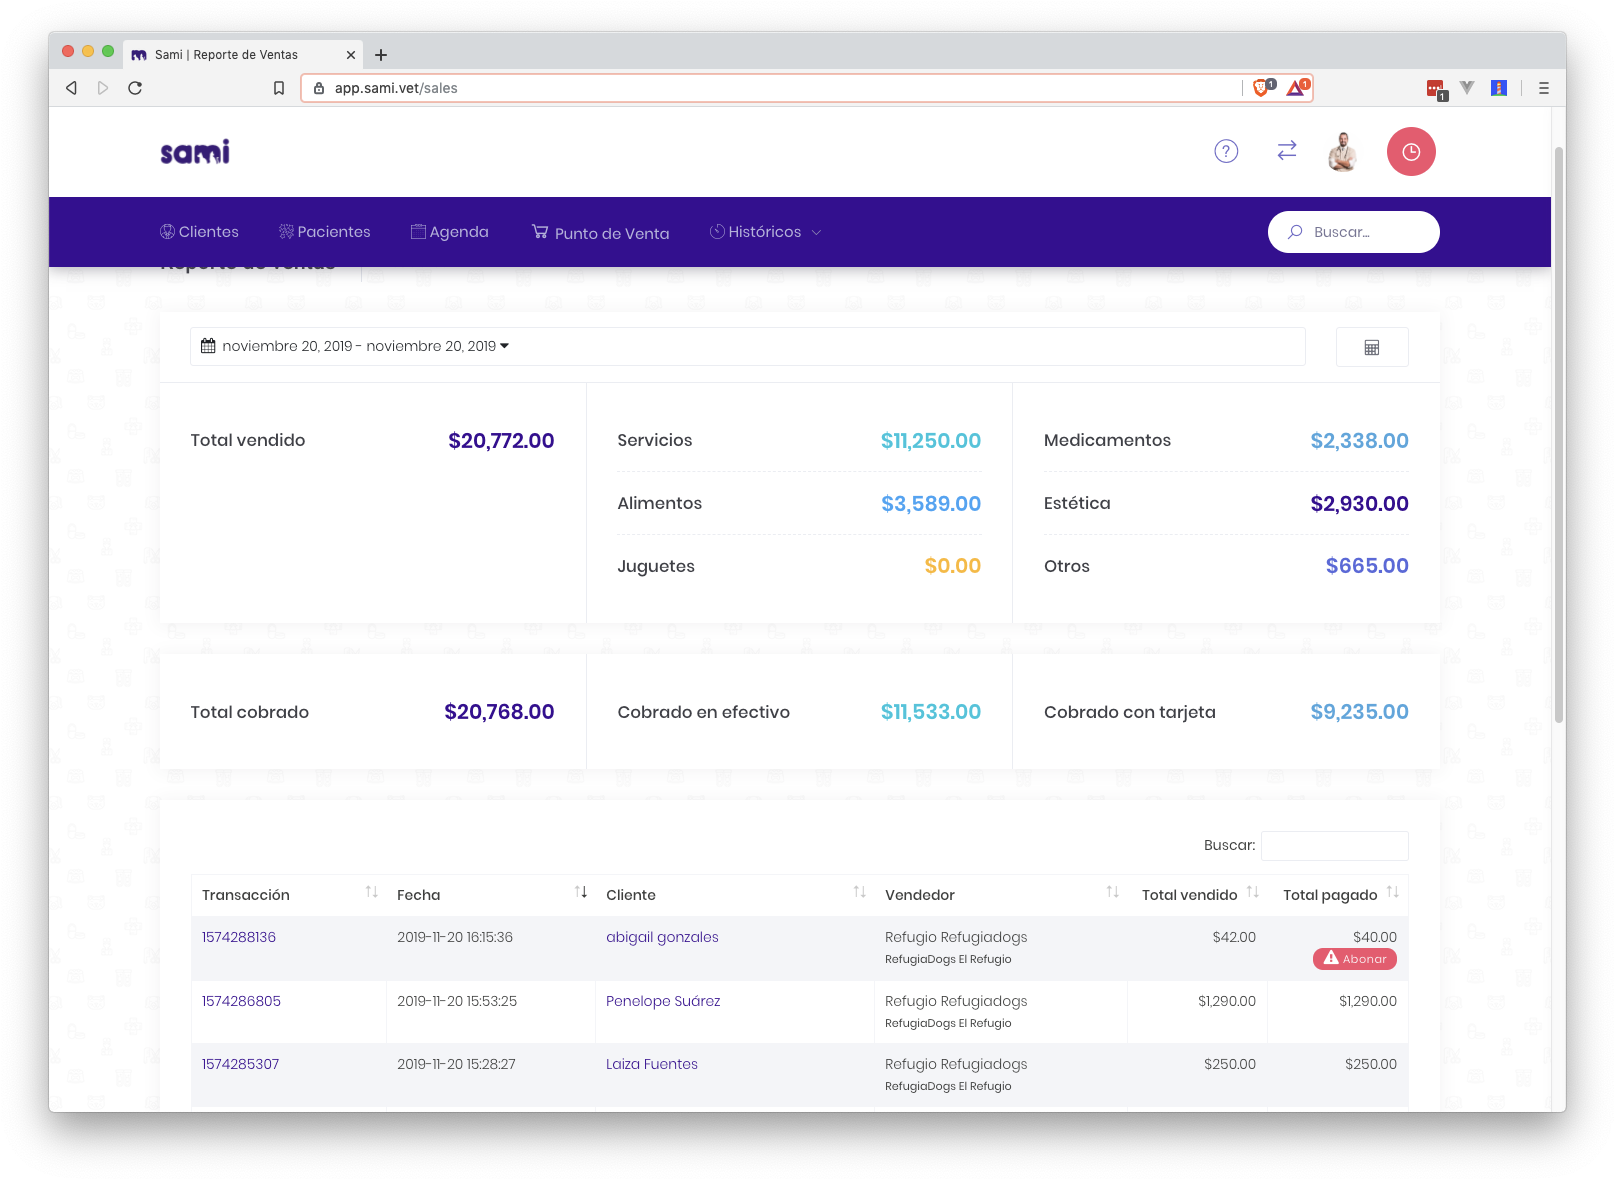Open the browser hamburger menu
The height and width of the screenshot is (1179, 1614).
coord(1544,88)
